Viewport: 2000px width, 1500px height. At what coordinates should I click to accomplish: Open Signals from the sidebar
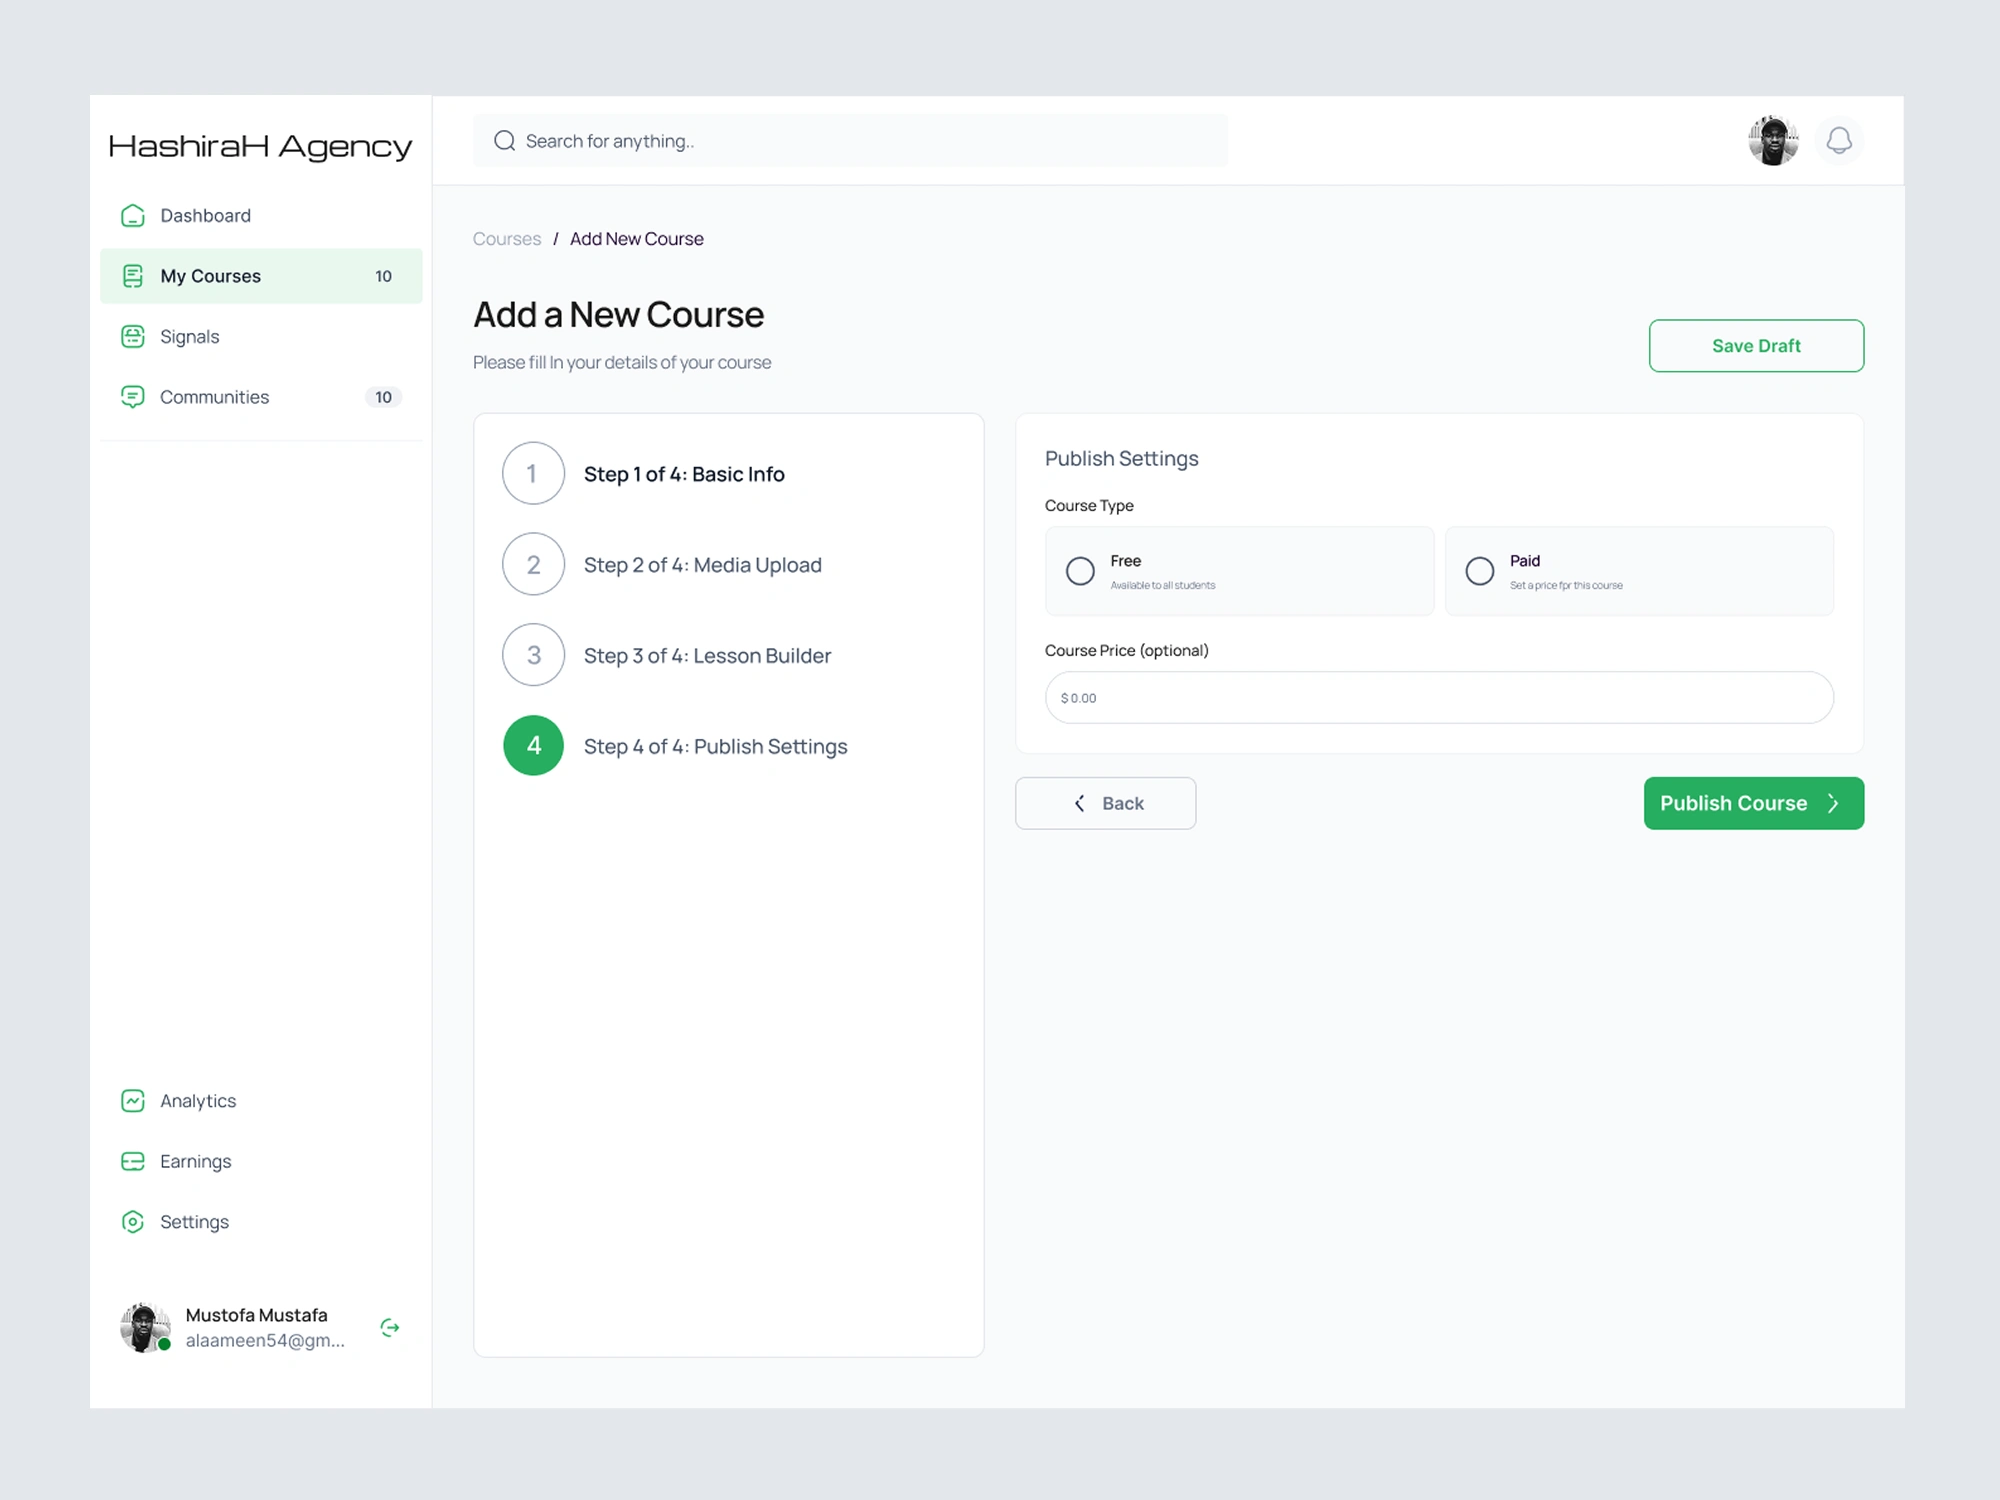pyautogui.click(x=189, y=337)
